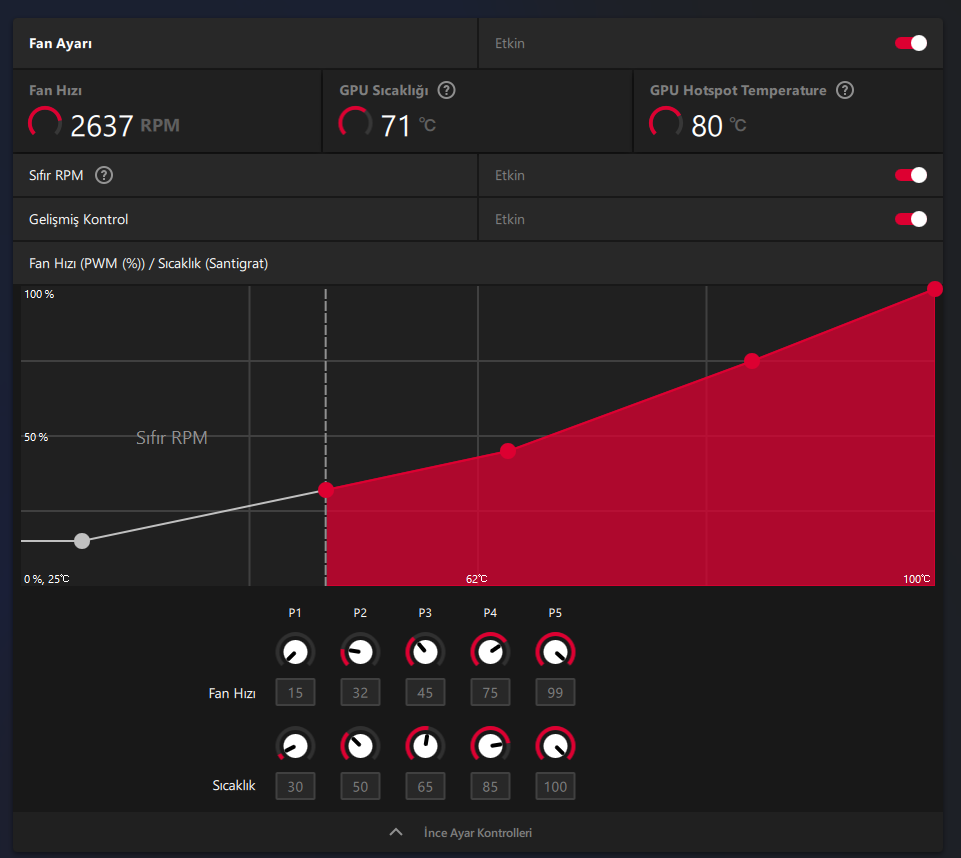The width and height of the screenshot is (961, 858).
Task: Click the P3 Fan Hızı dial knob
Action: point(425,651)
